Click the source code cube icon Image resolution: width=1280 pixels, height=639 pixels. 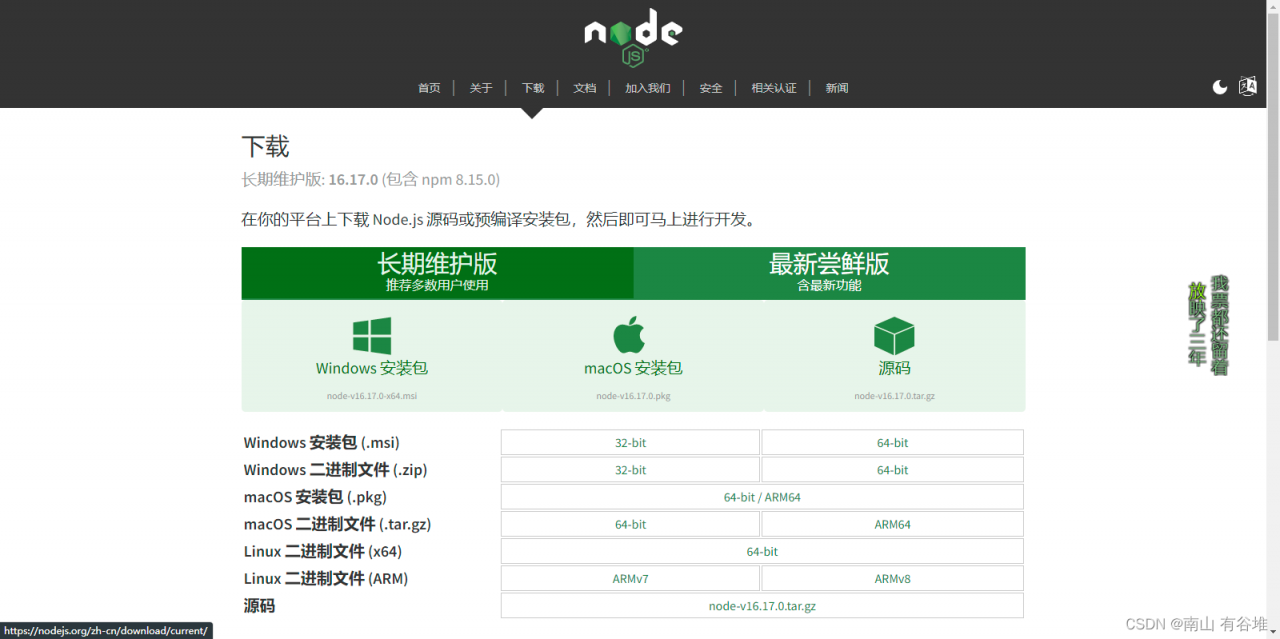tap(894, 336)
